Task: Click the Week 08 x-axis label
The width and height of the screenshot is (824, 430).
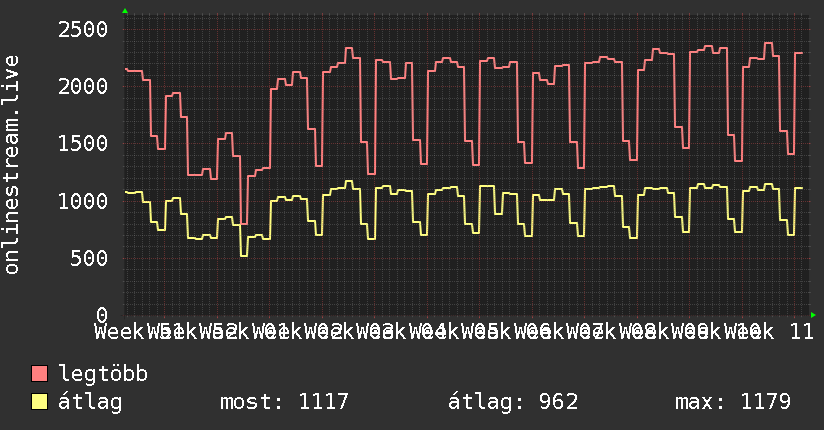Action: [x=611, y=332]
